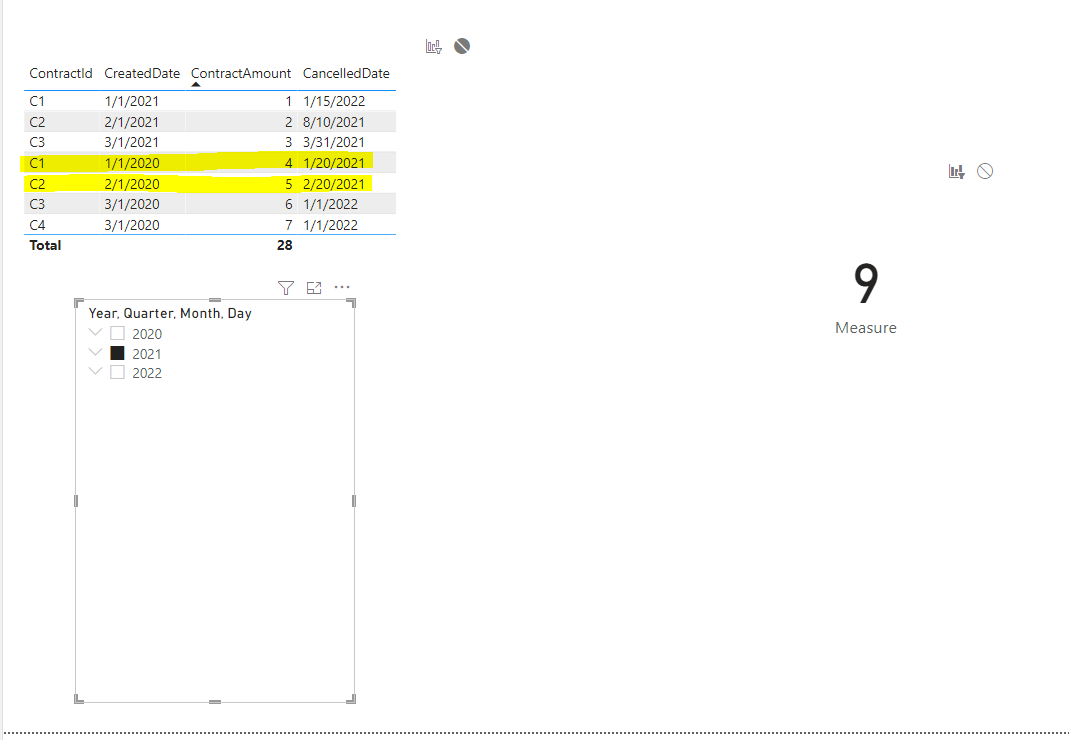
Task: Click the slicer's bottom middle resize handle
Action: pos(215,701)
